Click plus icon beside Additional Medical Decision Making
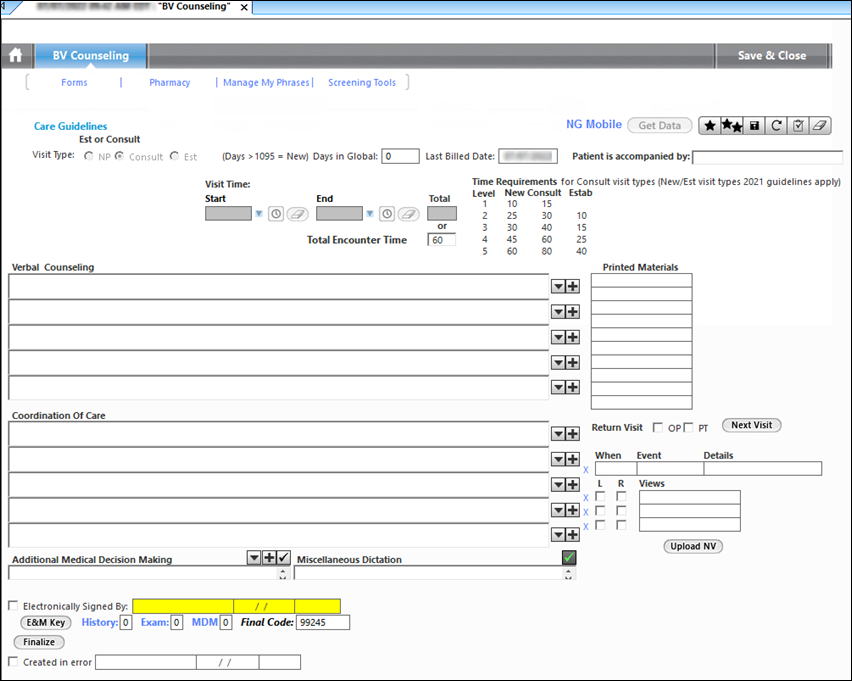The image size is (852, 681). point(269,557)
